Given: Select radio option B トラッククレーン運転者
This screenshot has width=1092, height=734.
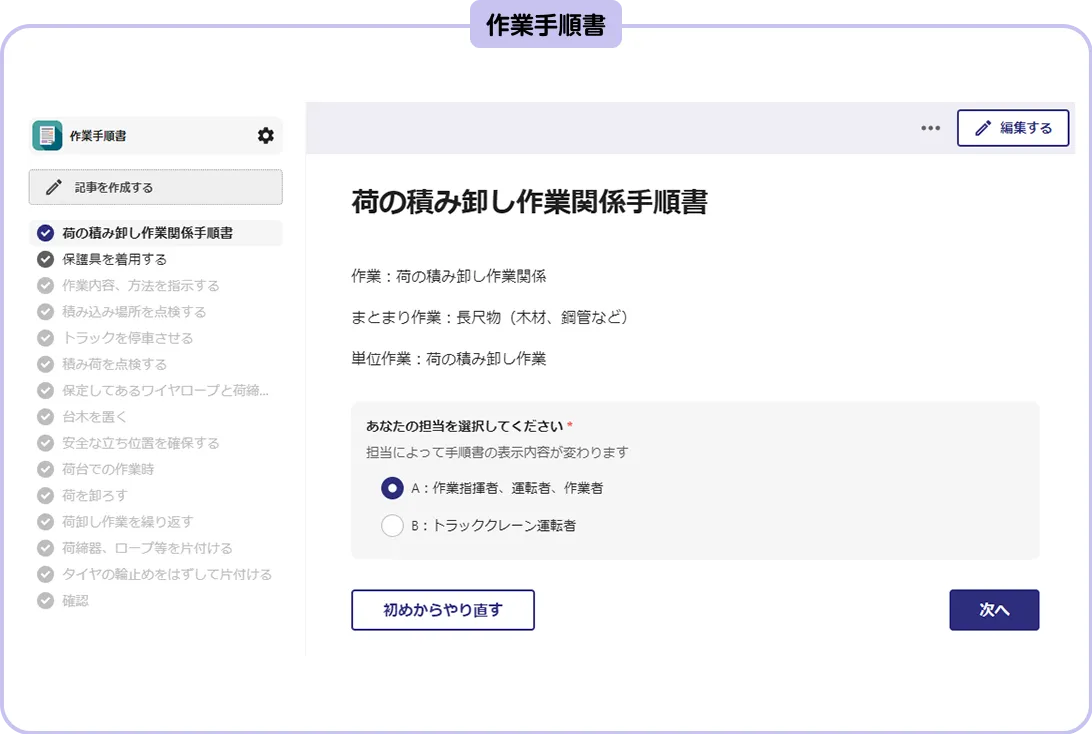Looking at the screenshot, I should (x=393, y=525).
